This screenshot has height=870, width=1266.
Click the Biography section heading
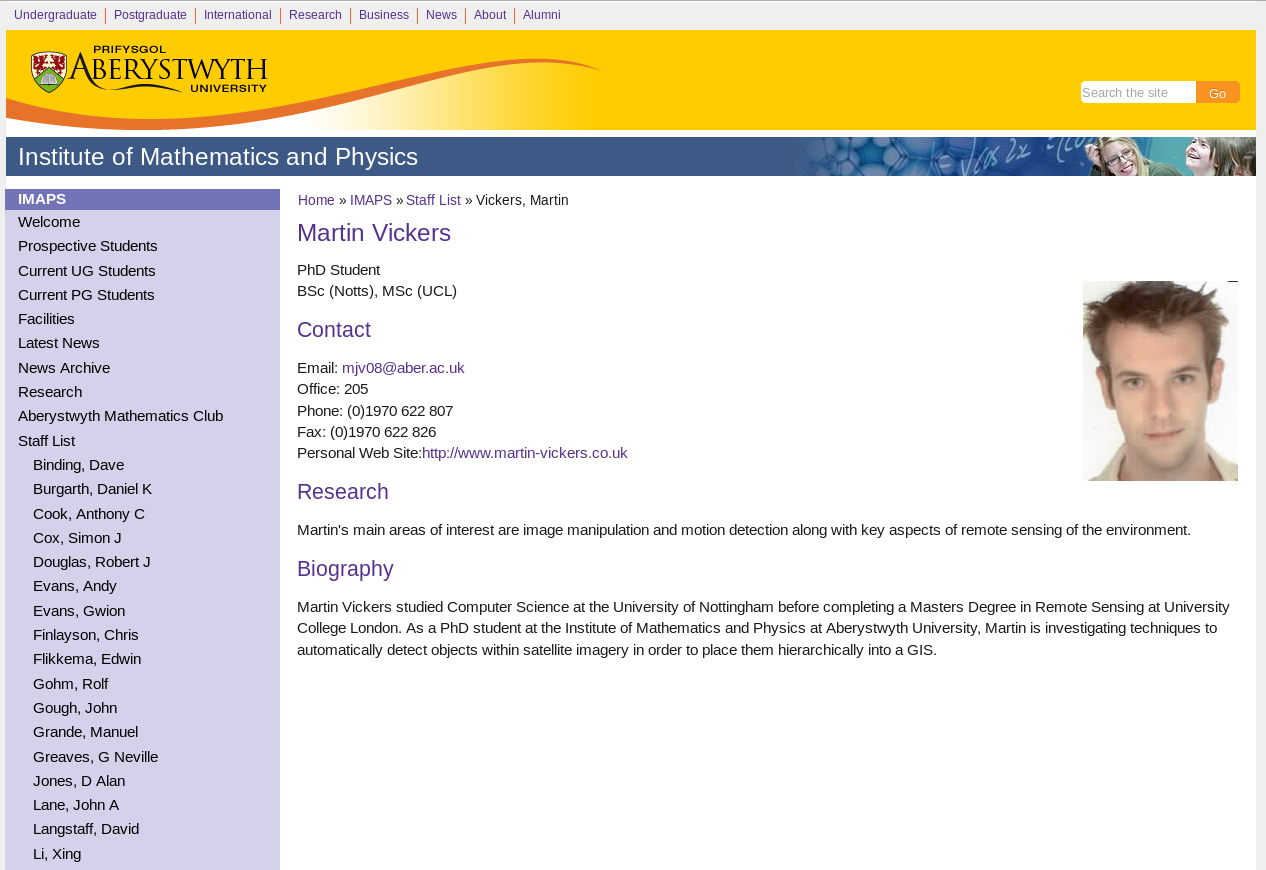click(345, 569)
